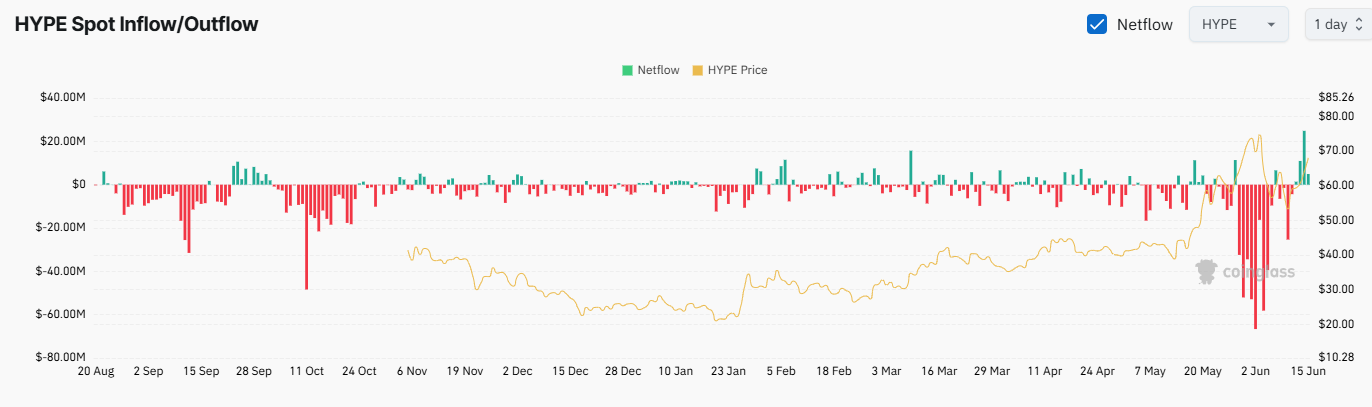1372x407 pixels.
Task: Click the 11 Oct date label
Action: tap(306, 371)
